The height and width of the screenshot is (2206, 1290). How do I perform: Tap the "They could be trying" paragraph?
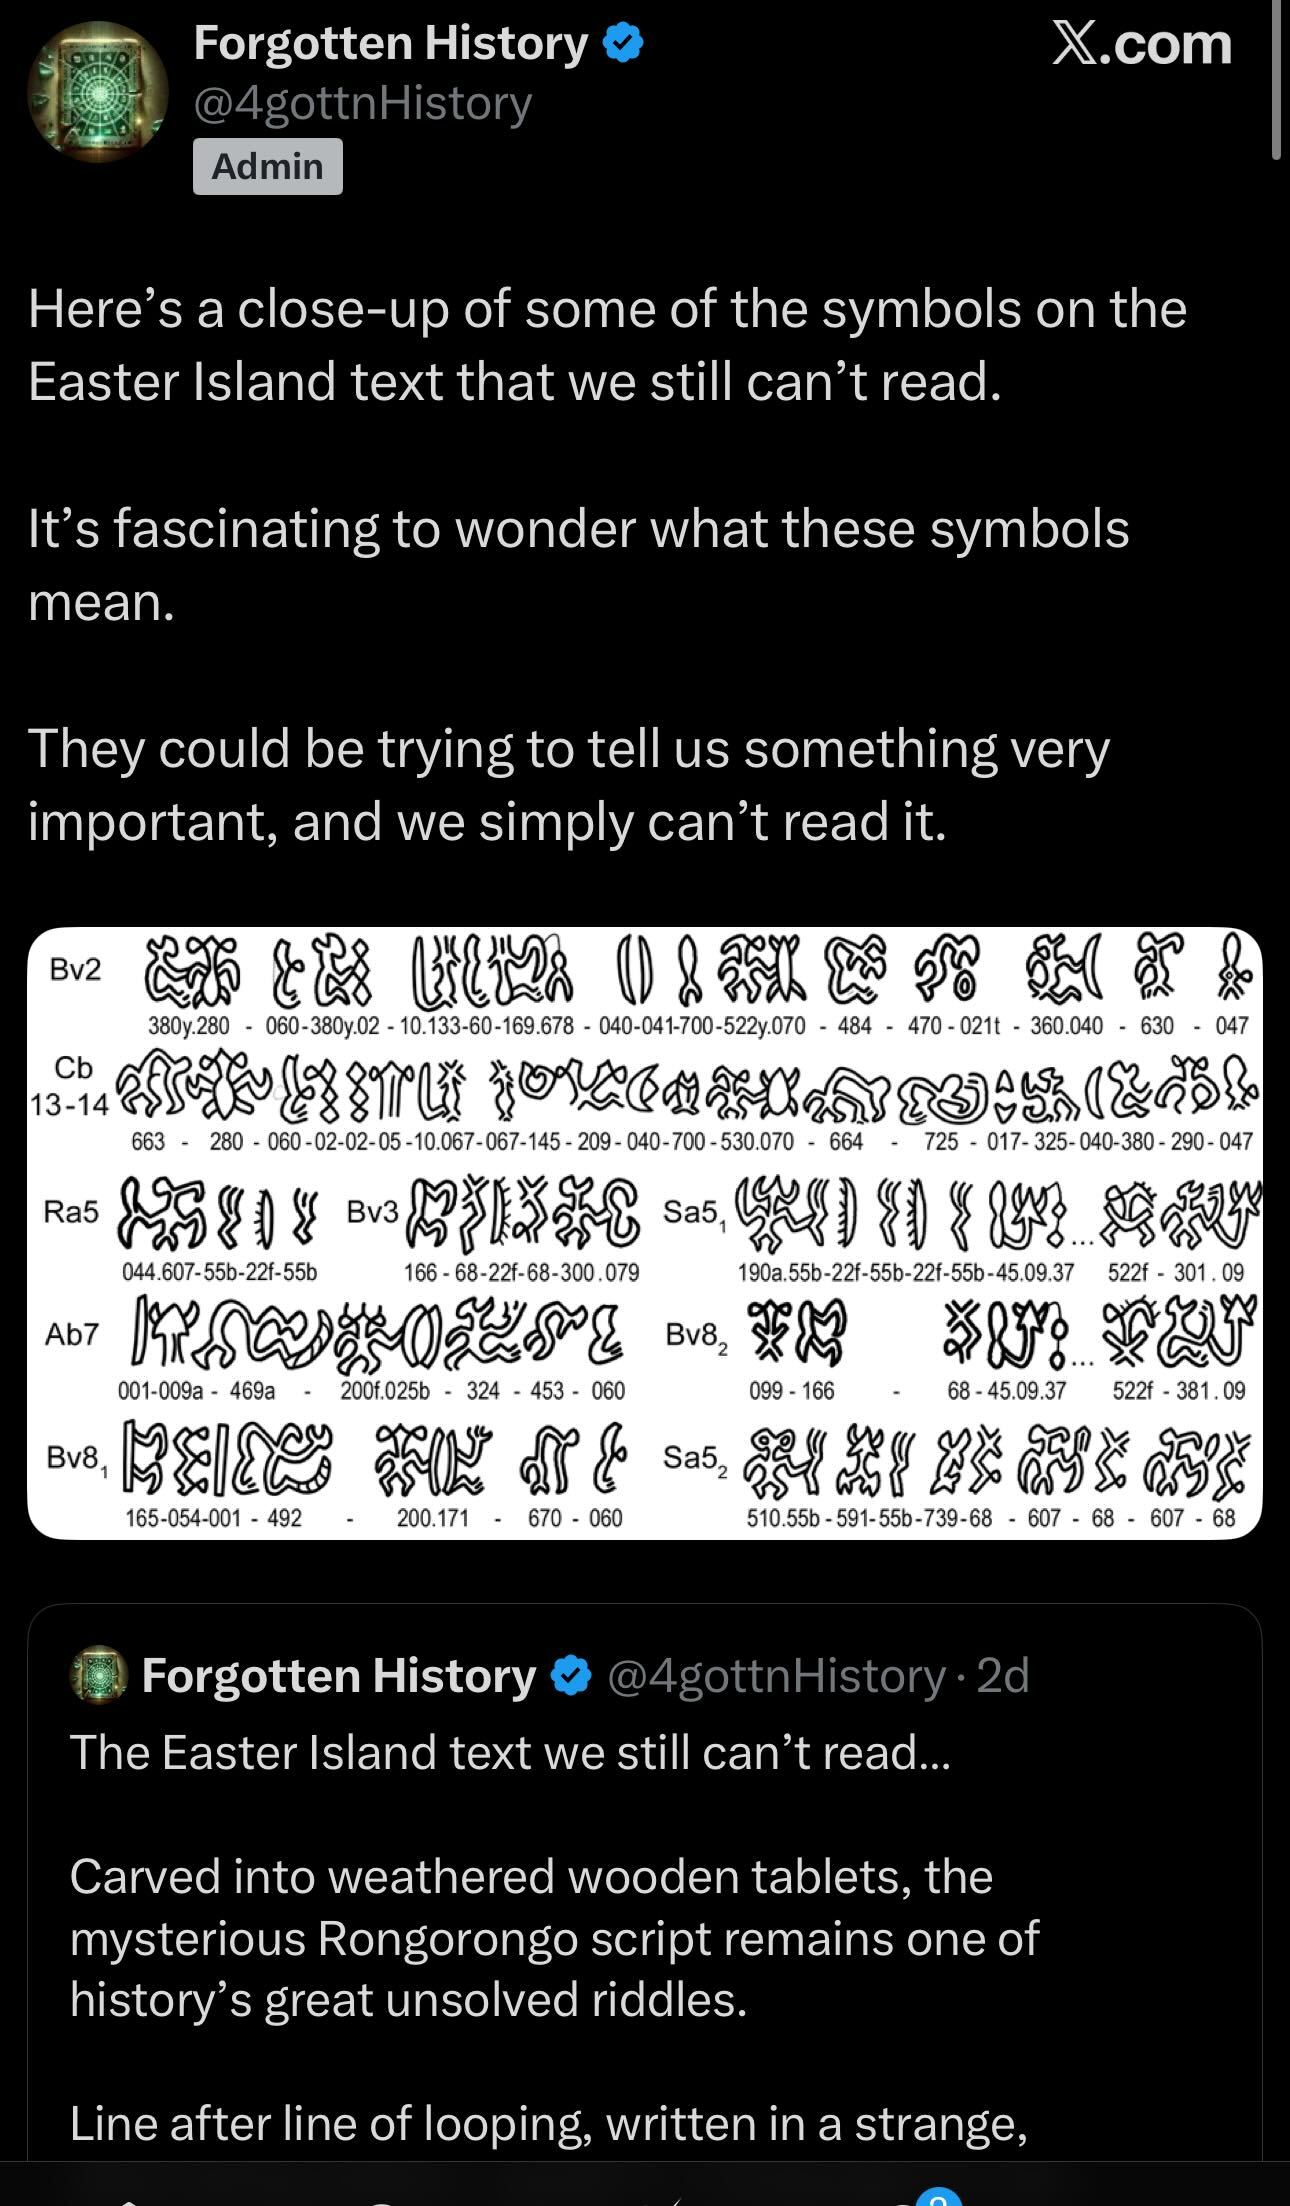[x=568, y=785]
